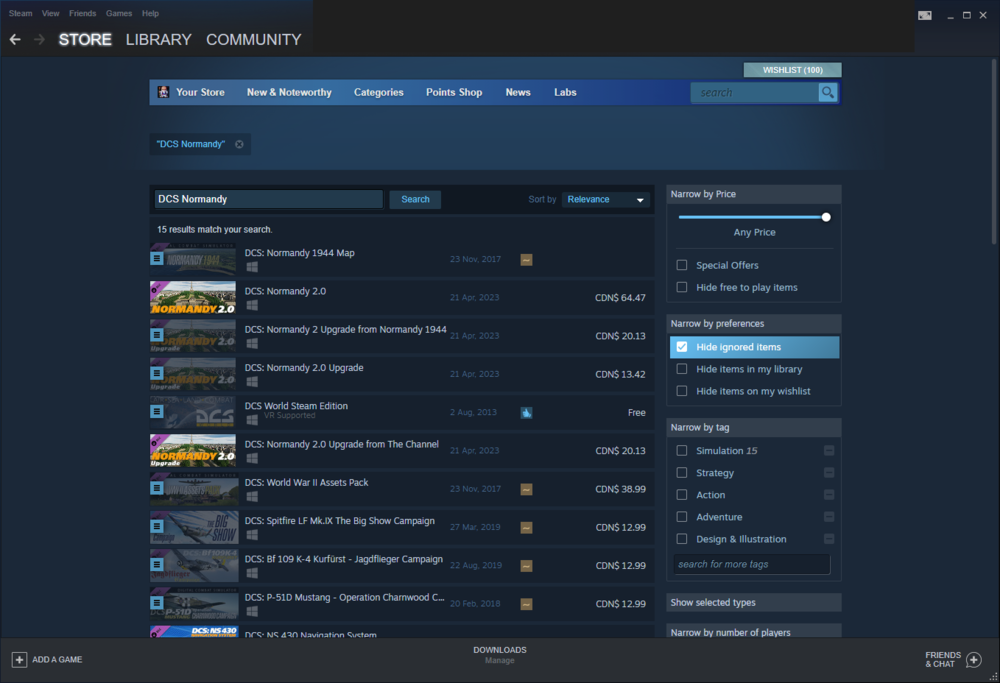The width and height of the screenshot is (1000, 683).
Task: Open the Wishlist (100) button
Action: (x=792, y=69)
